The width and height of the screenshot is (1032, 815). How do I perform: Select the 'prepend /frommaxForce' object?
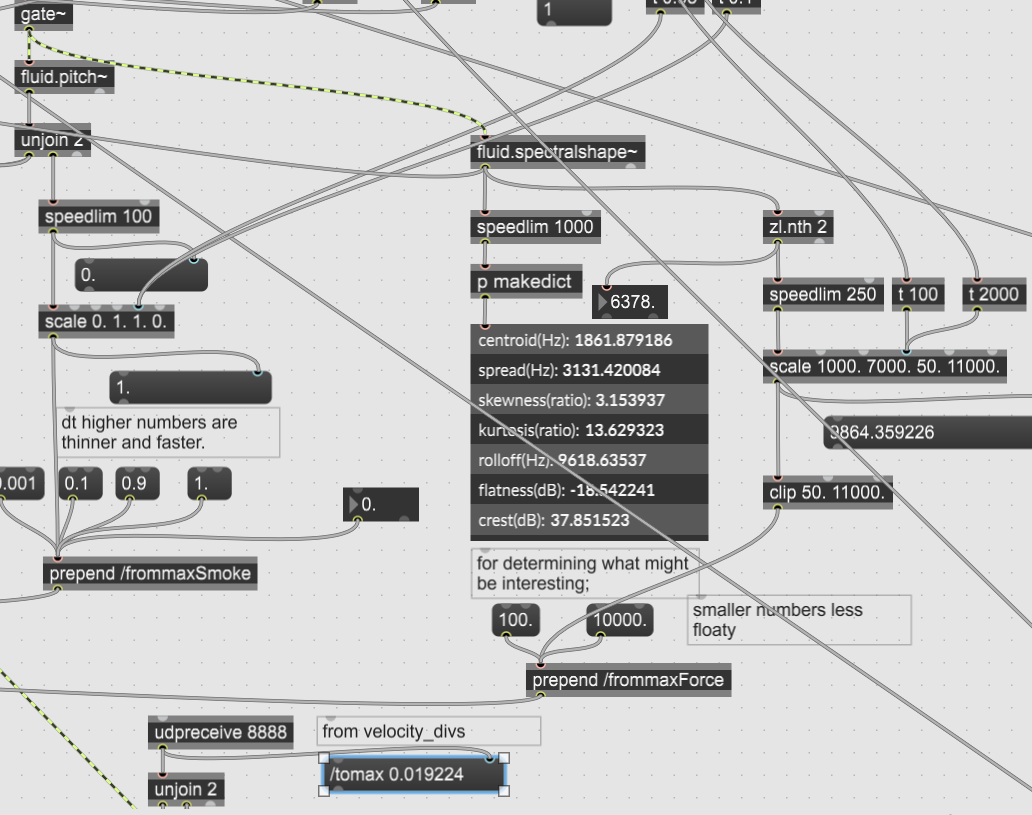click(628, 681)
